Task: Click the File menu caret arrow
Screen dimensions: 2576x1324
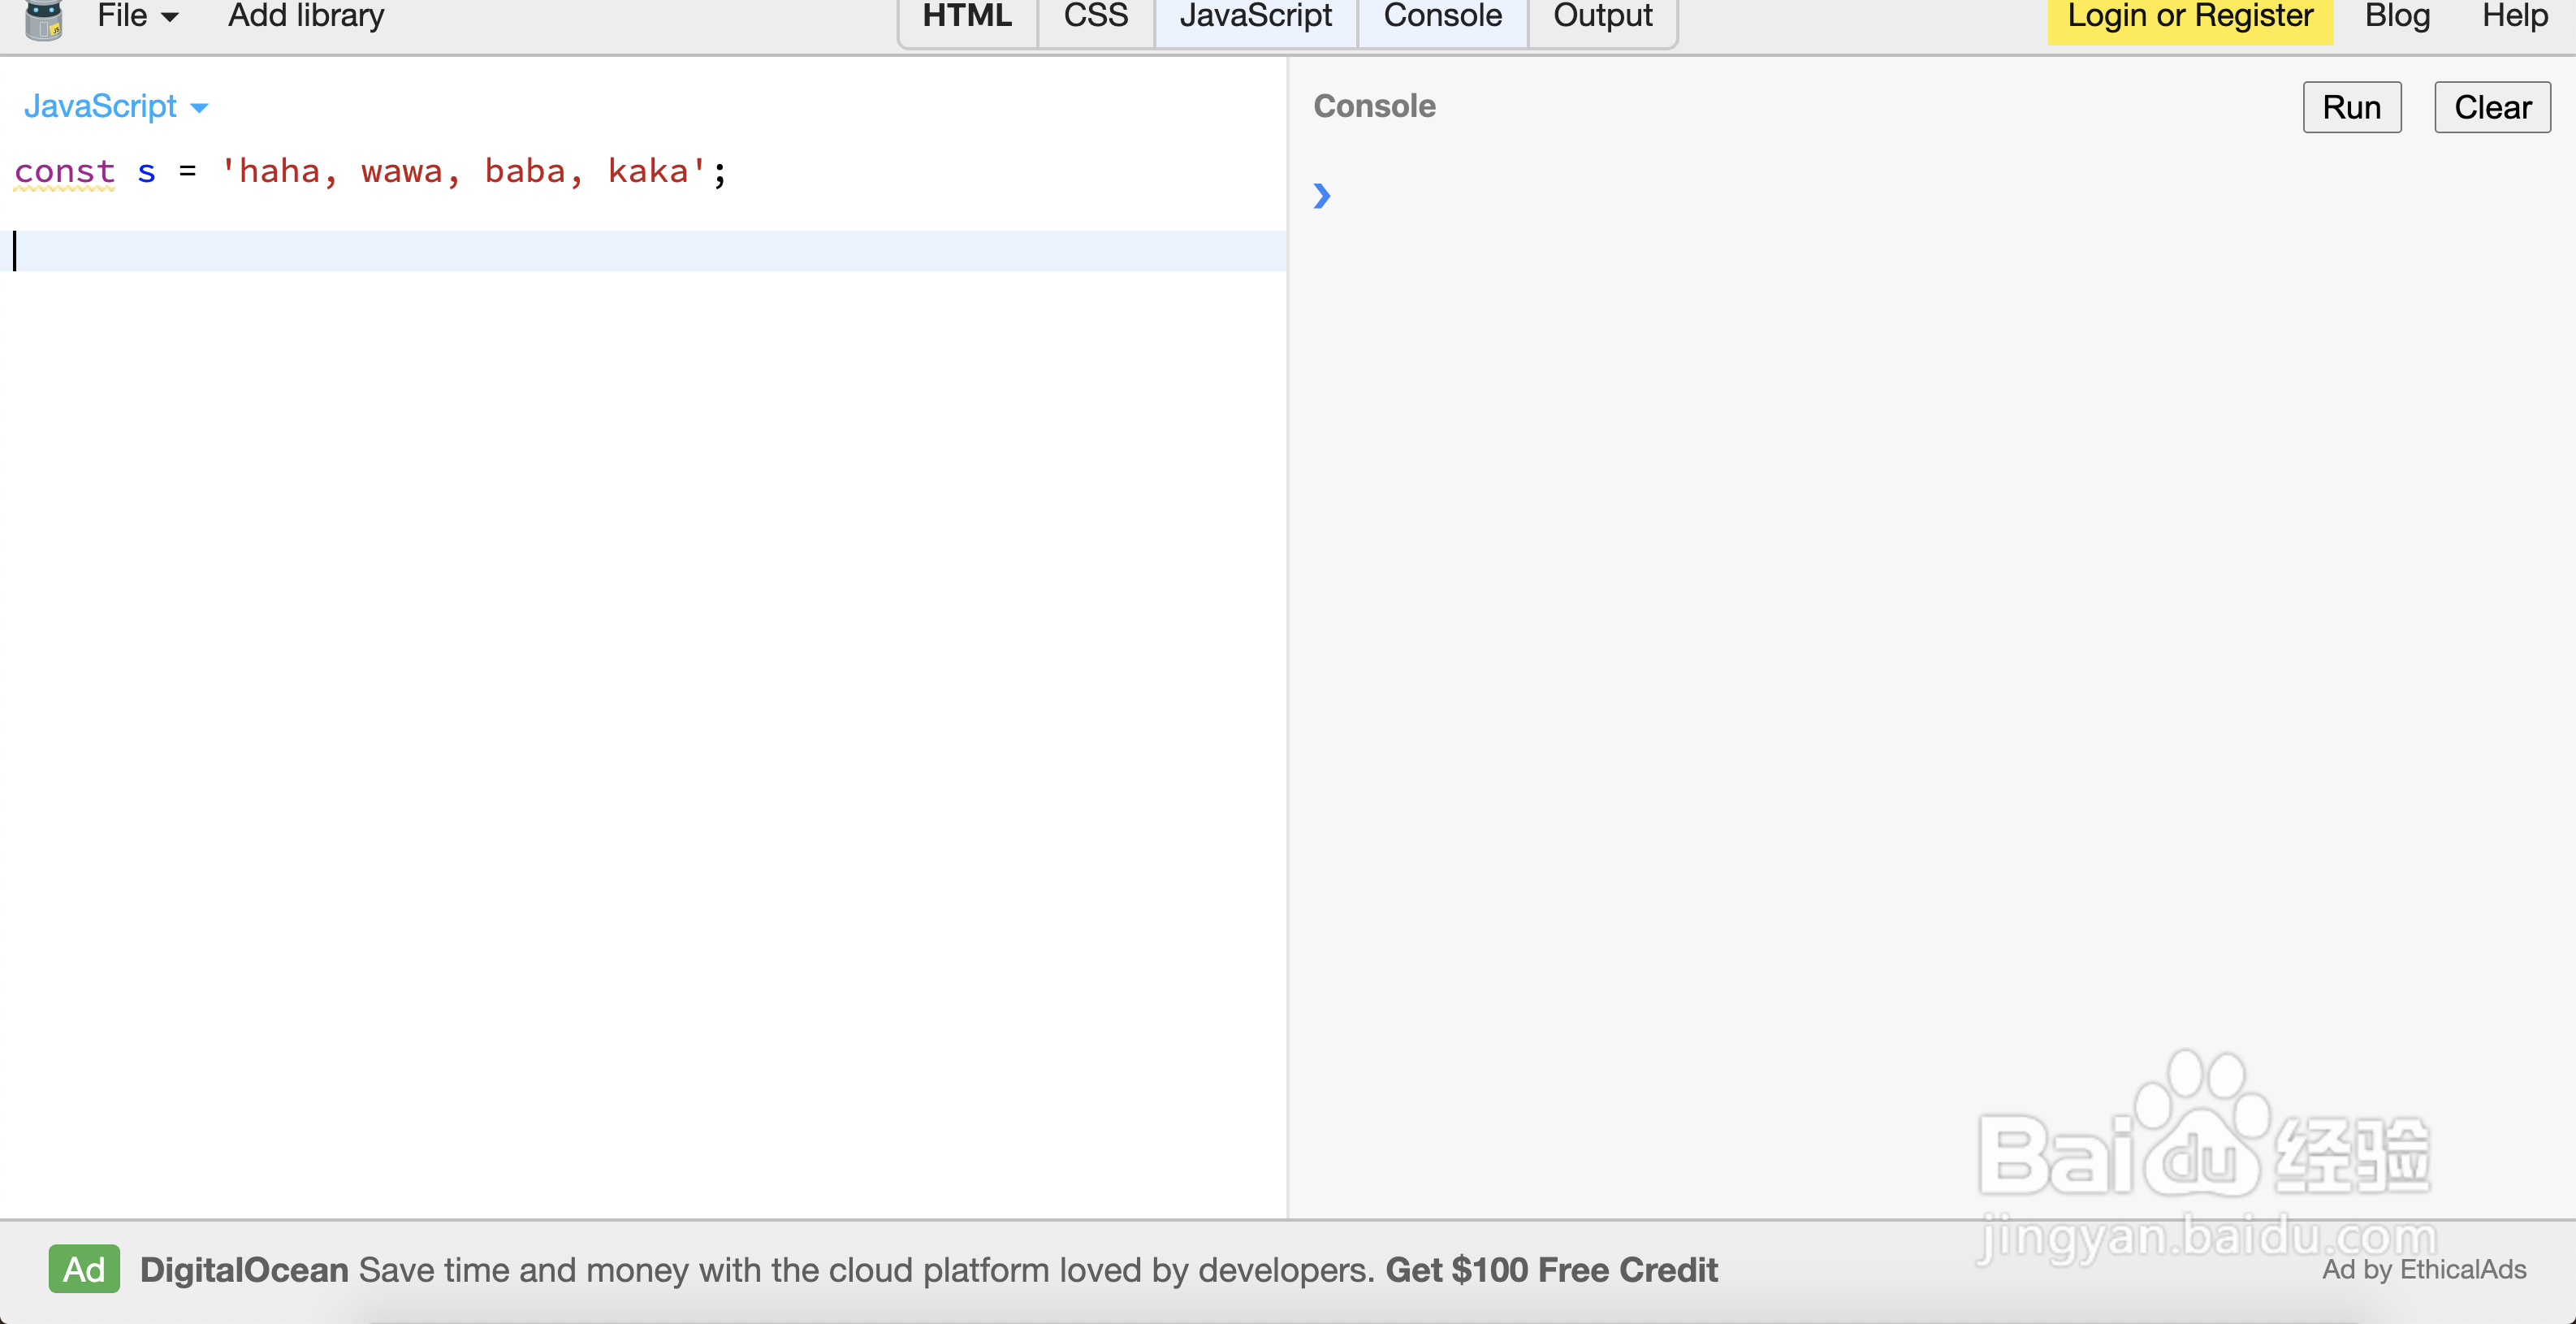Action: 170,17
